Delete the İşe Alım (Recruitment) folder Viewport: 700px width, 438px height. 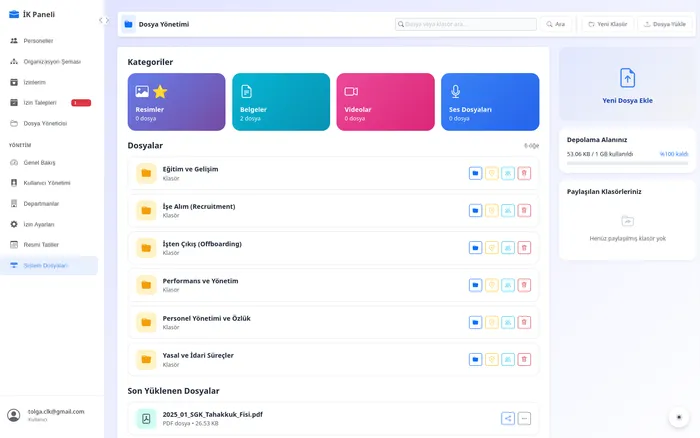pos(524,210)
